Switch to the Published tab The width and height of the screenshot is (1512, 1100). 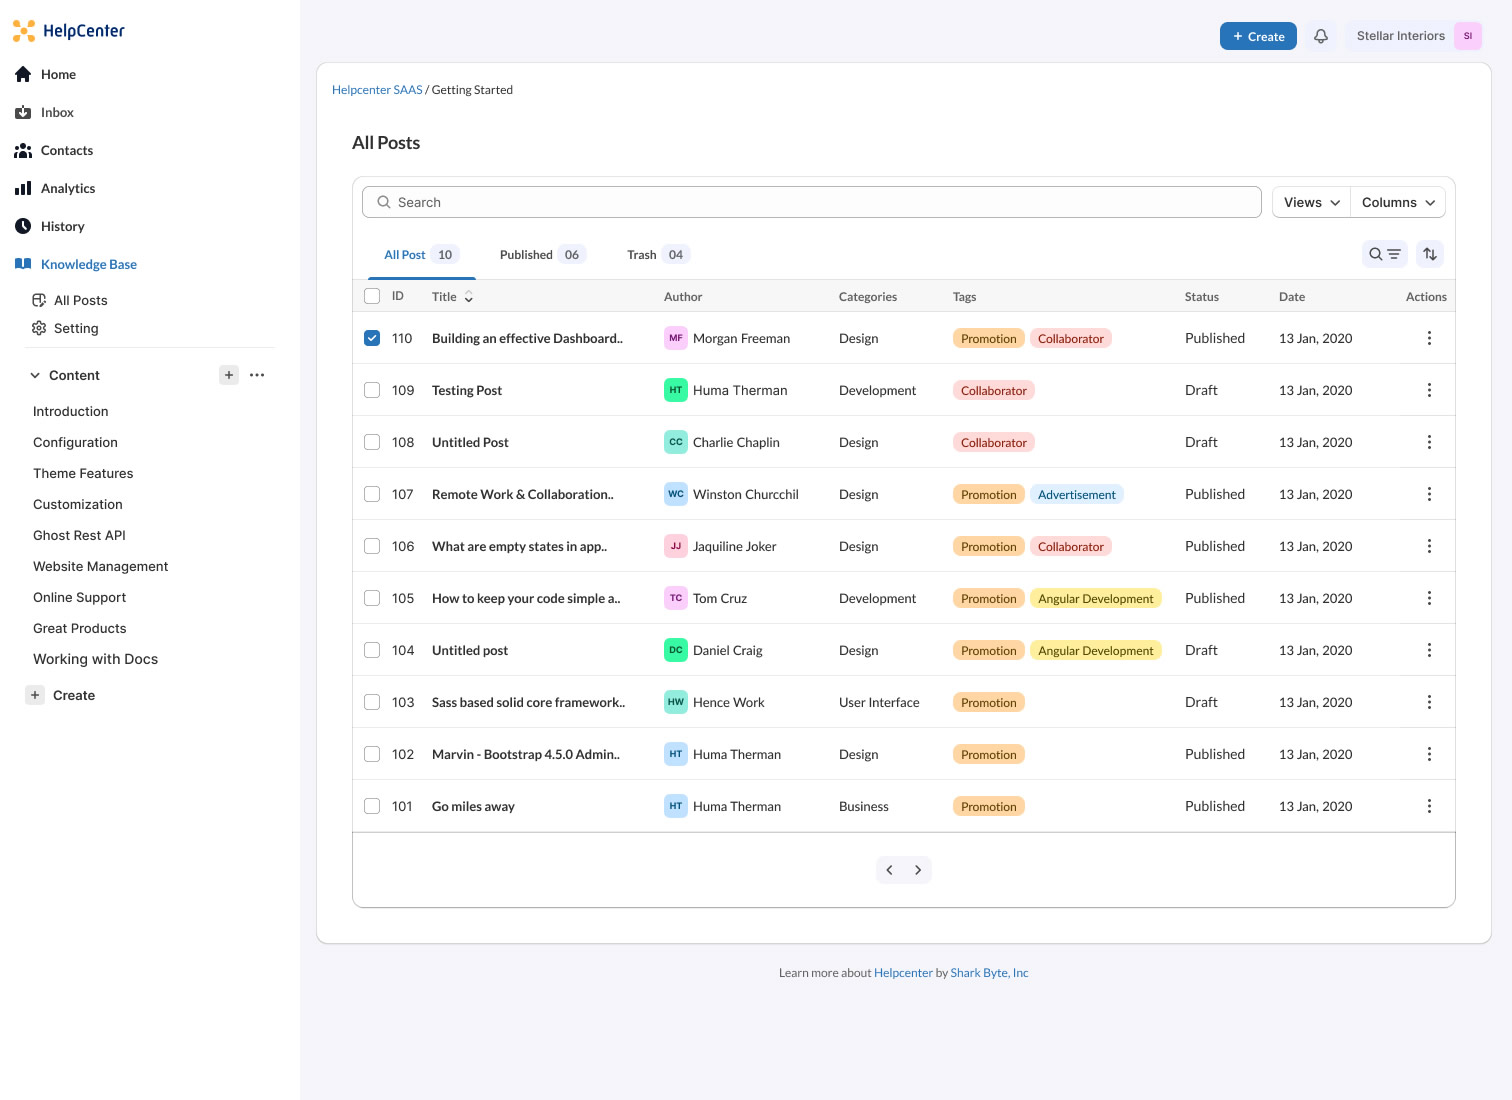pyautogui.click(x=541, y=255)
